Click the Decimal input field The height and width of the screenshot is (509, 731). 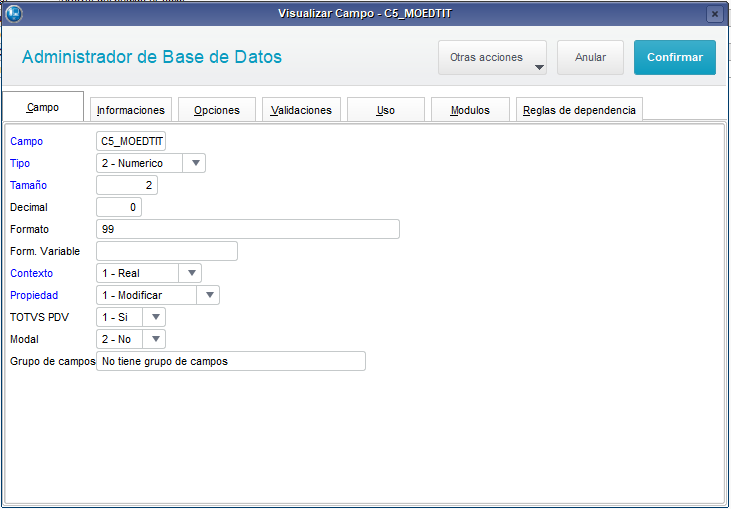click(x=119, y=207)
